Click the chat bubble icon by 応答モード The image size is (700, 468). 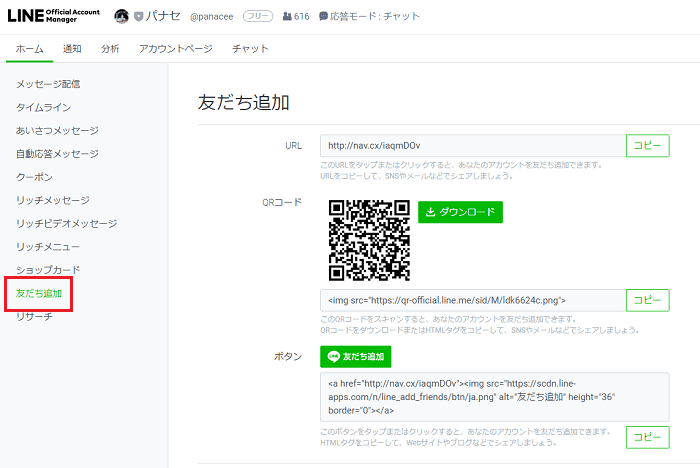point(323,17)
